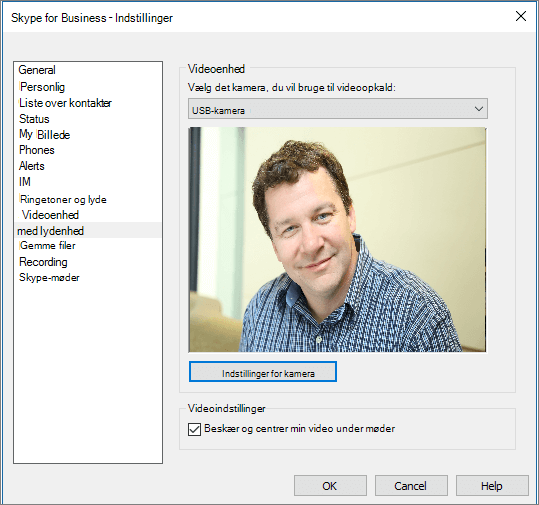Select the Phones category
The image size is (539, 505).
coord(37,150)
